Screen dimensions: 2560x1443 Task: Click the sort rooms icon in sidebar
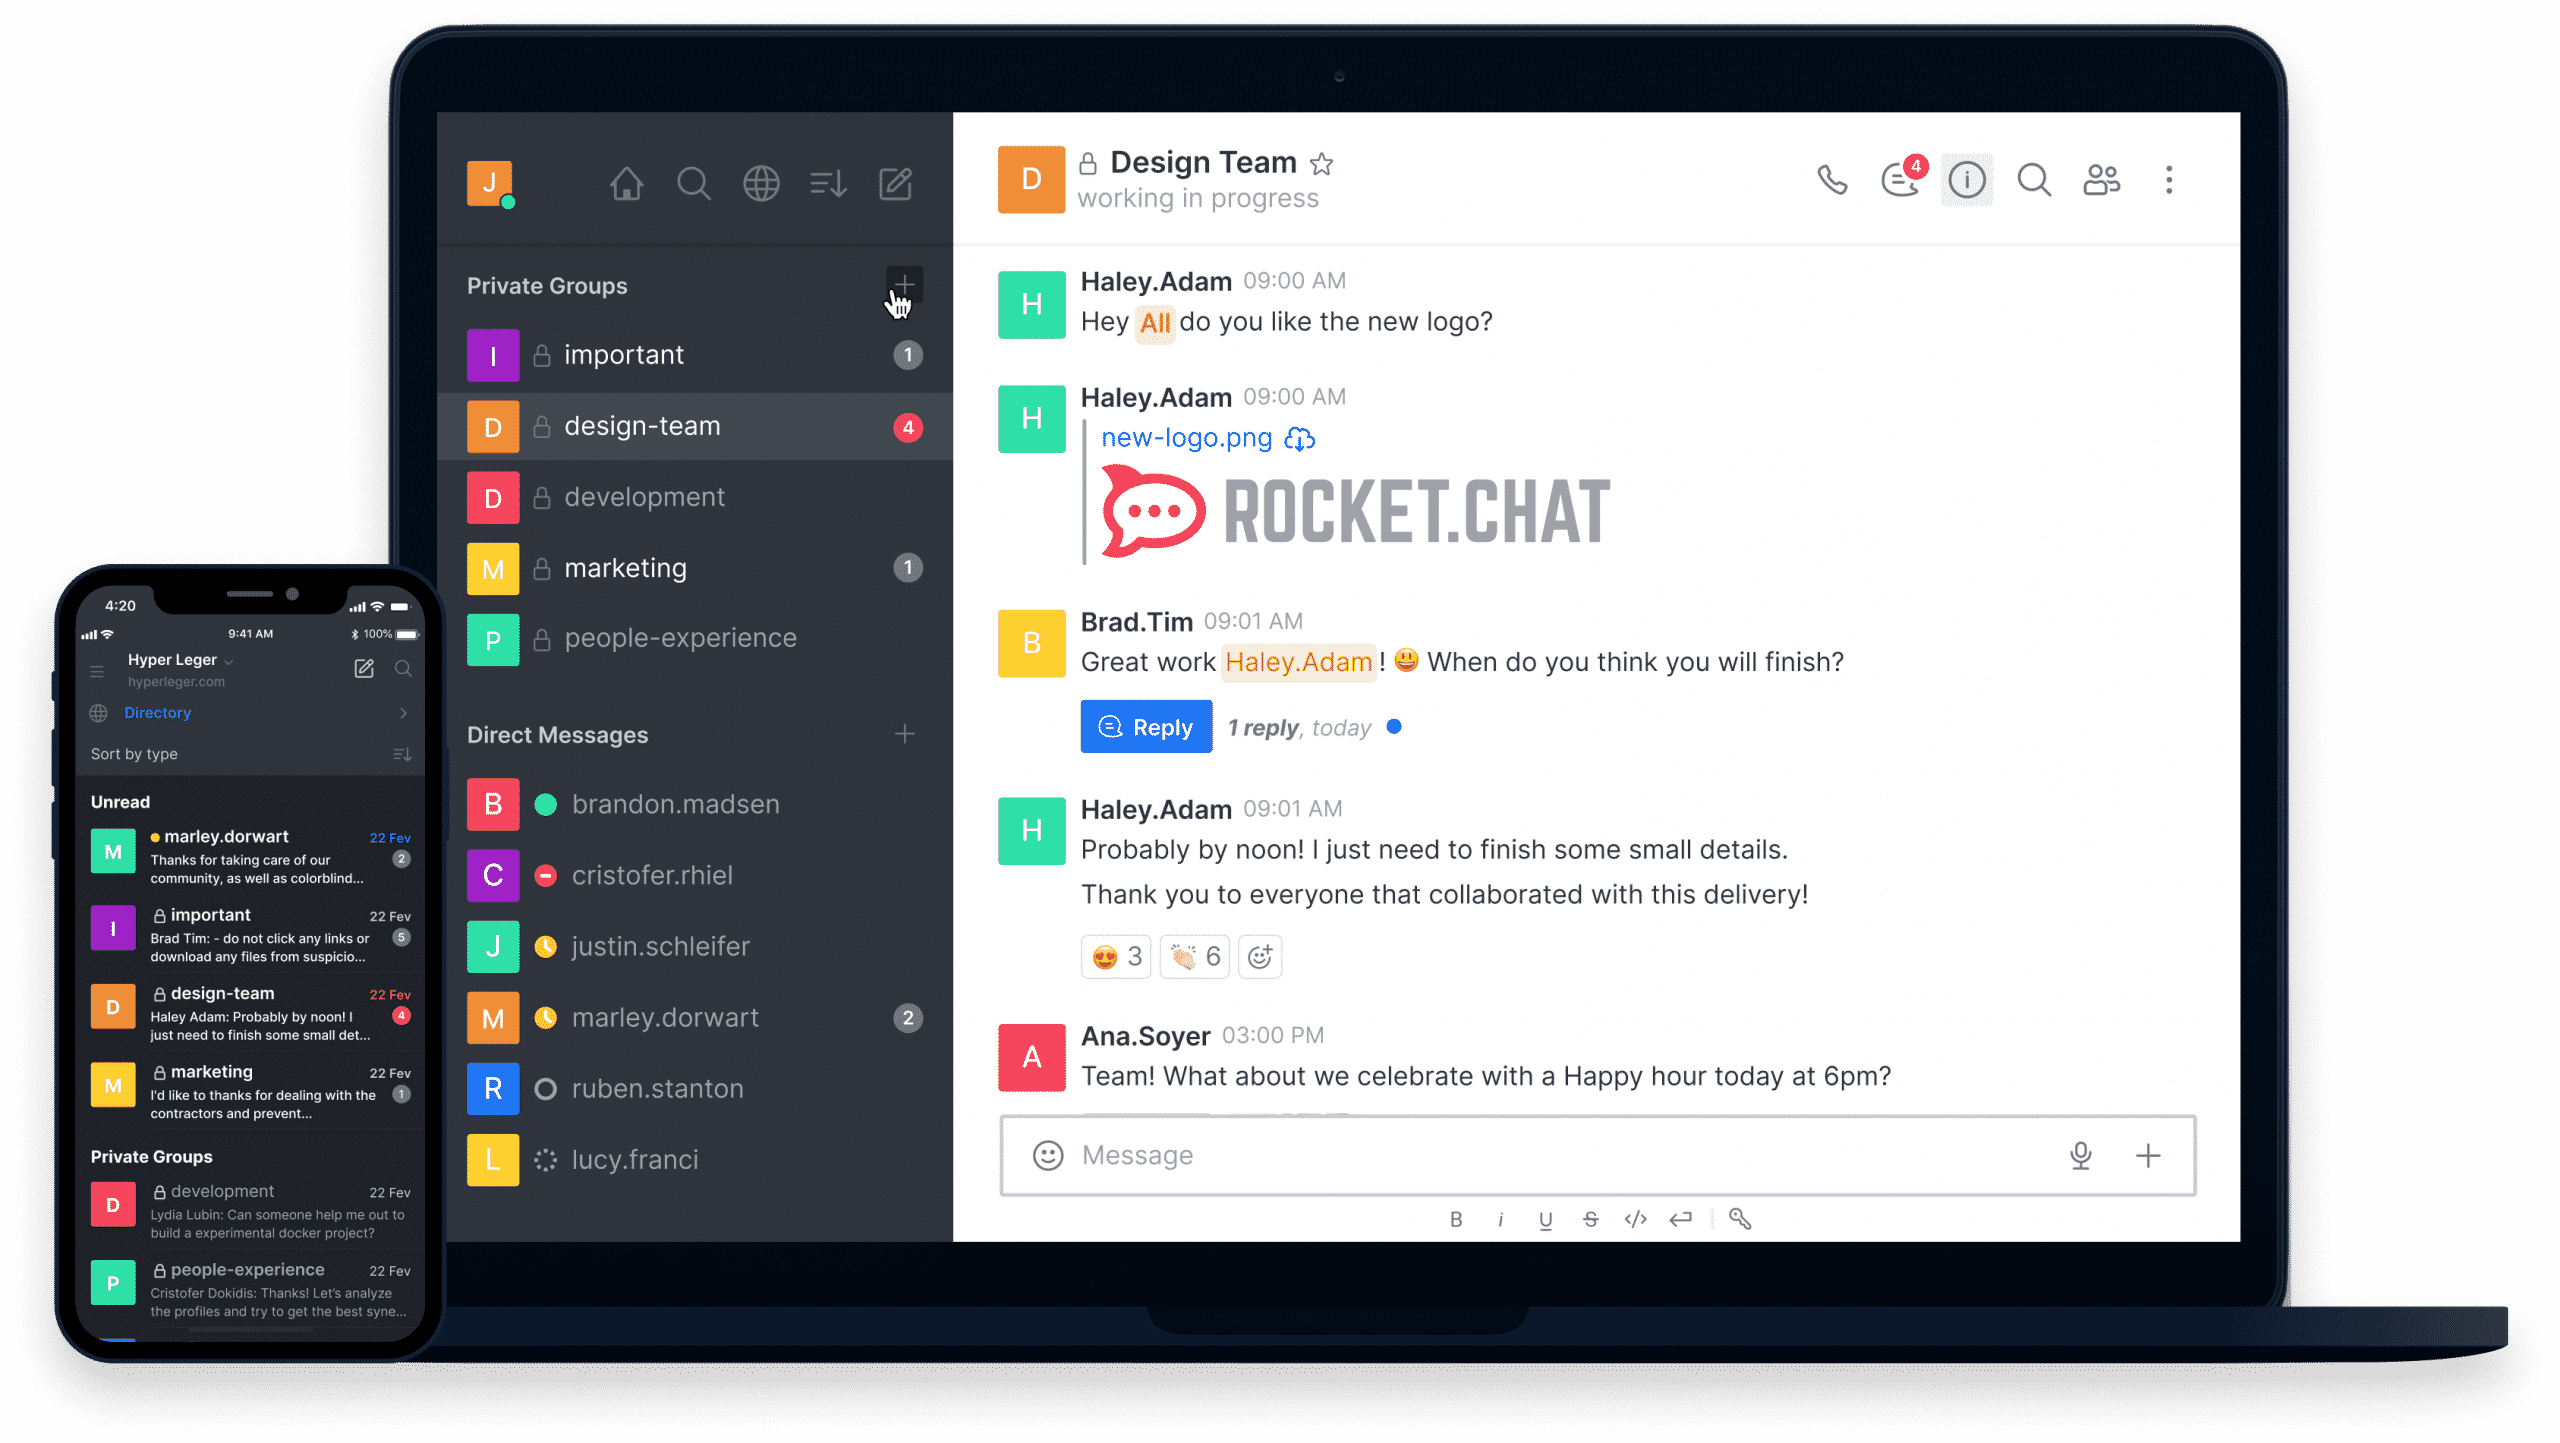[x=828, y=184]
